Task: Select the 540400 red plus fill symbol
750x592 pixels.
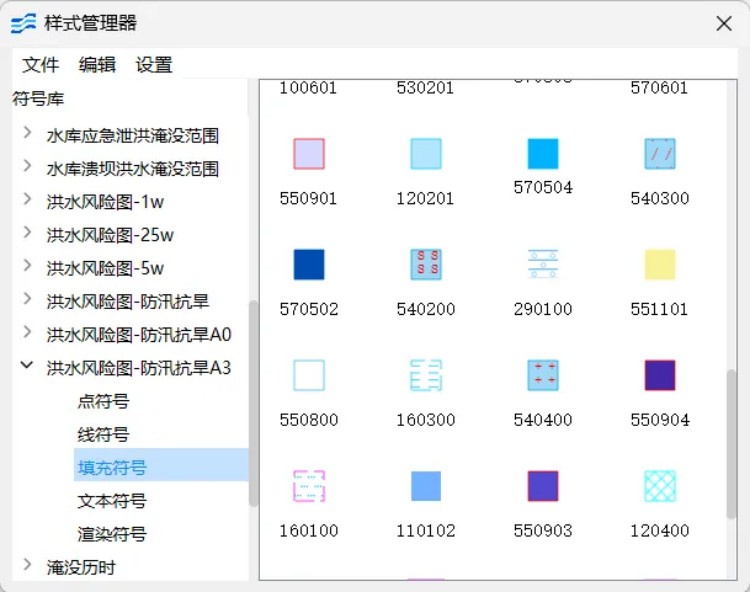Action: [543, 375]
